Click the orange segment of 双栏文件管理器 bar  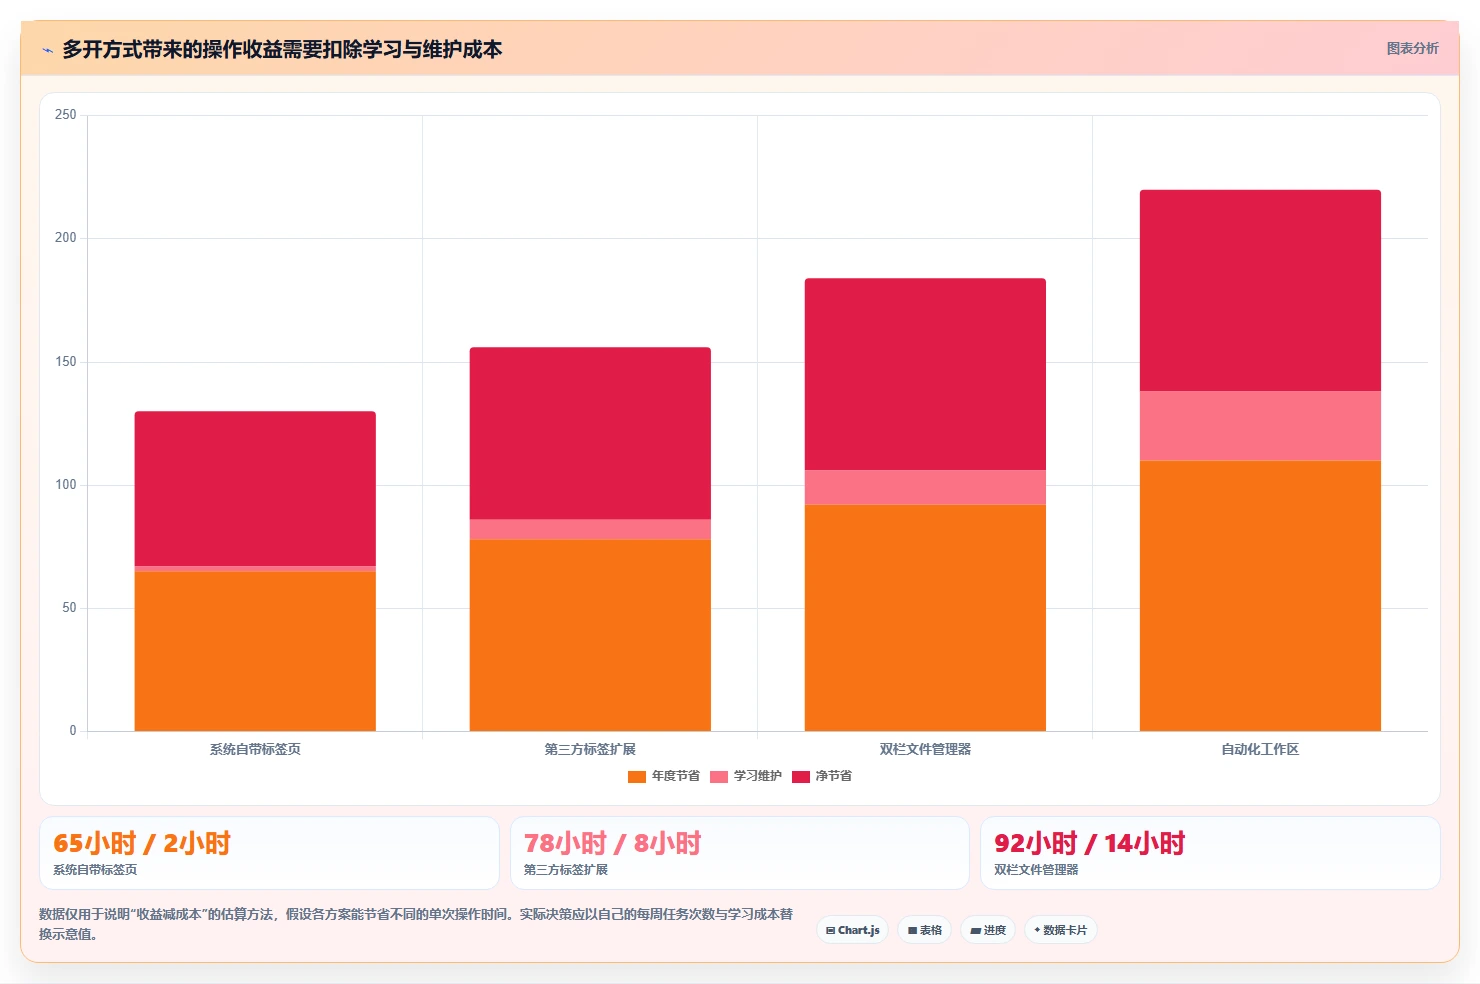(925, 618)
